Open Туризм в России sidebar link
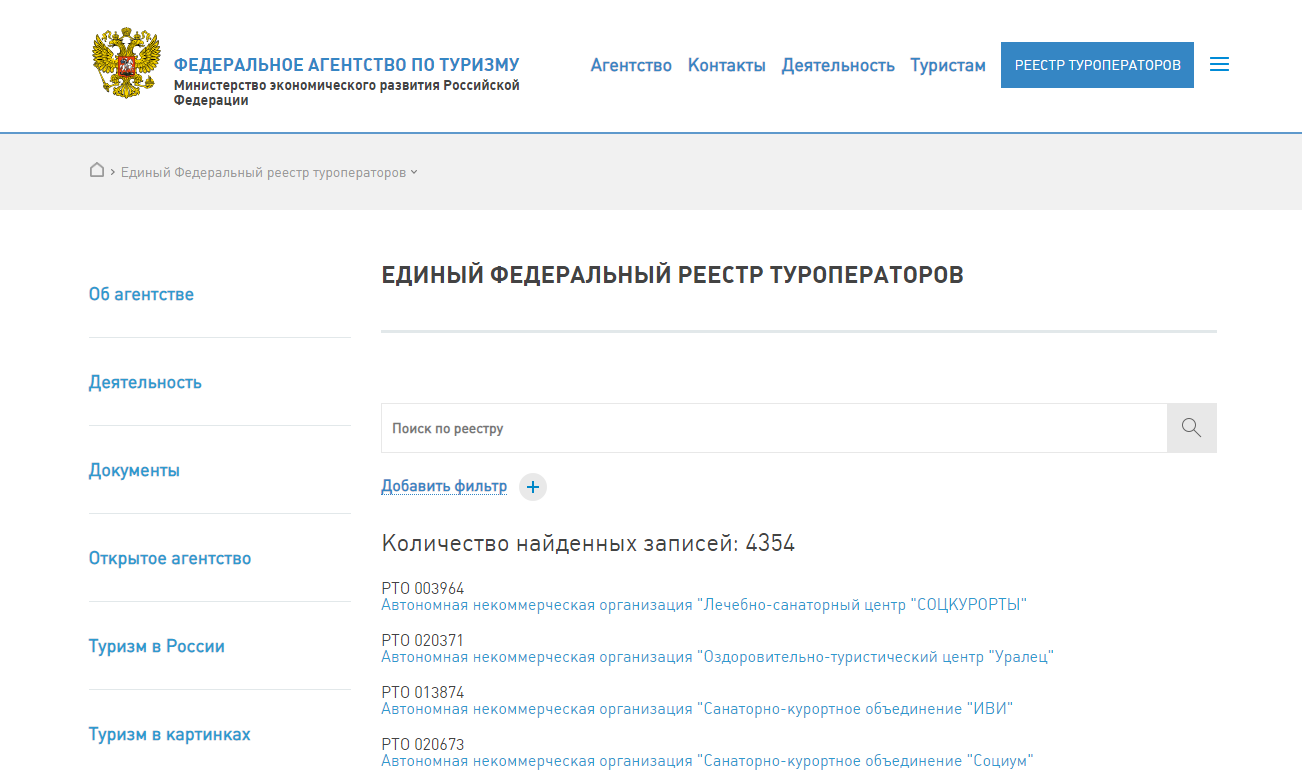The height and width of the screenshot is (774, 1302). [x=156, y=646]
